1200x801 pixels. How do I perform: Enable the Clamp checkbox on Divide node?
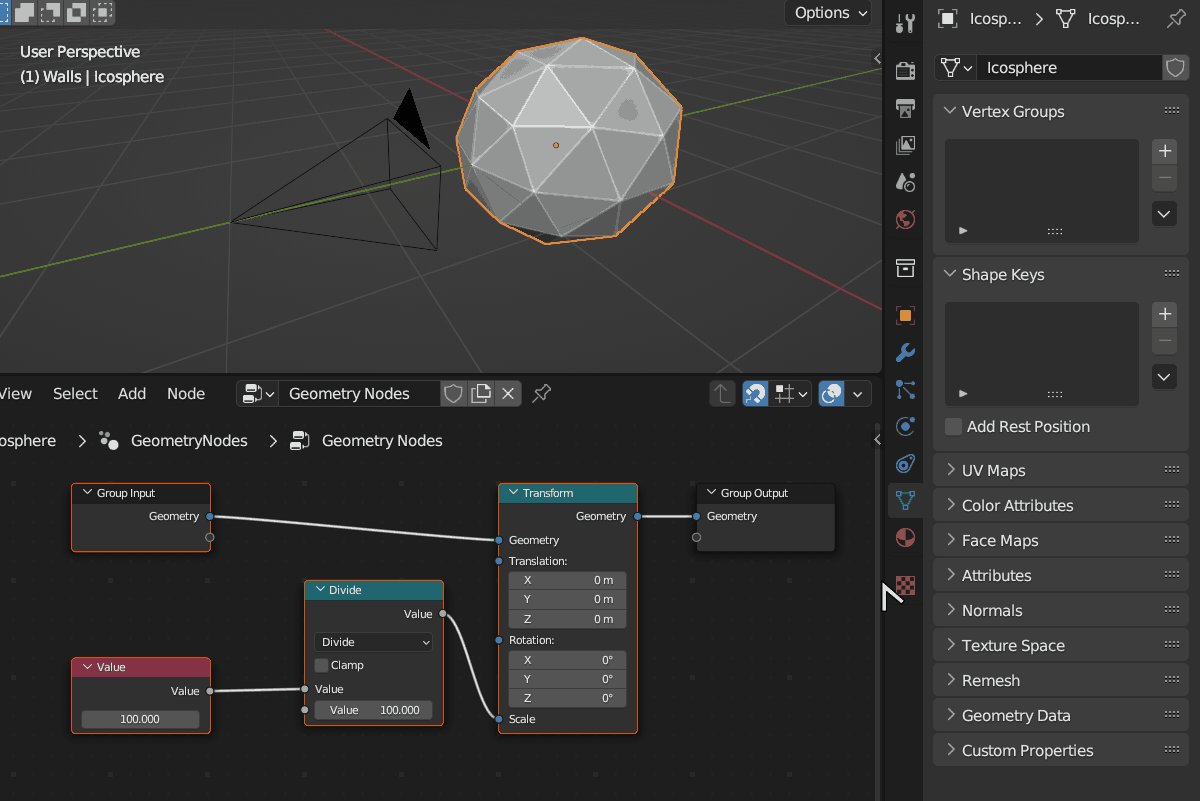[x=323, y=665]
